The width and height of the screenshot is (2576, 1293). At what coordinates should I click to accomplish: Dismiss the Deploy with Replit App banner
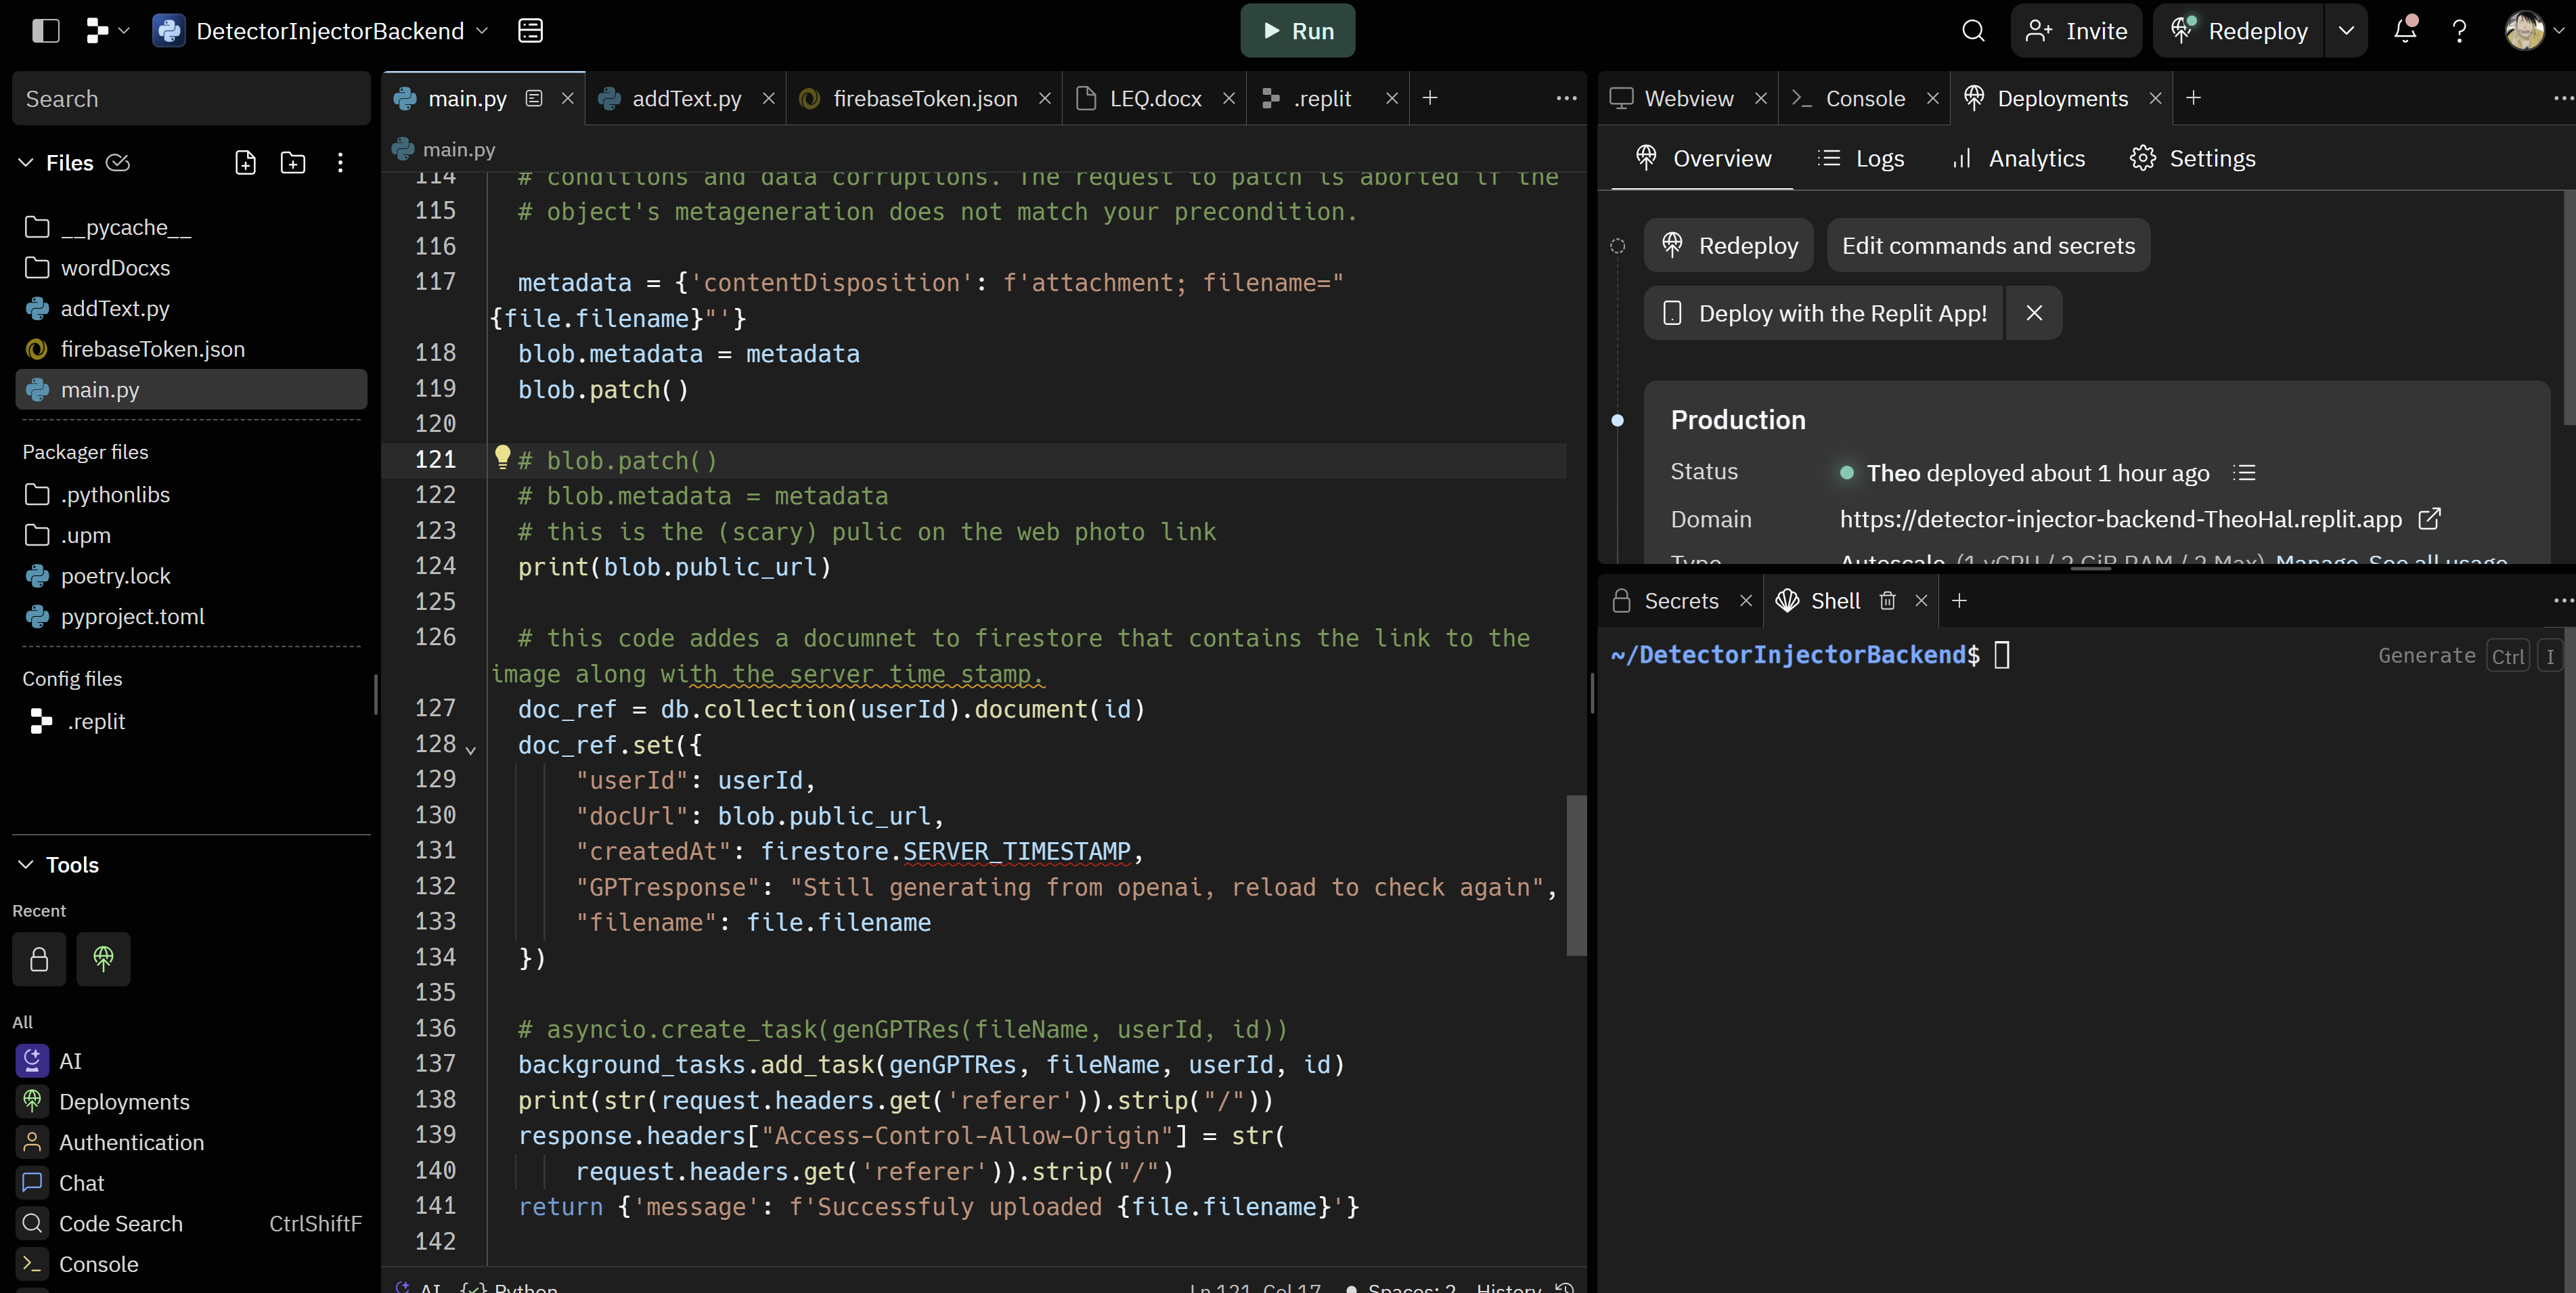[2034, 313]
